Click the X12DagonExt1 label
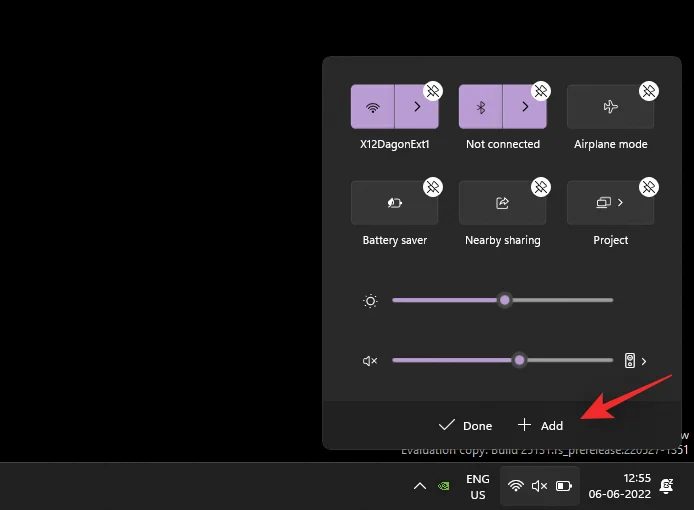694x510 pixels. 395,144
